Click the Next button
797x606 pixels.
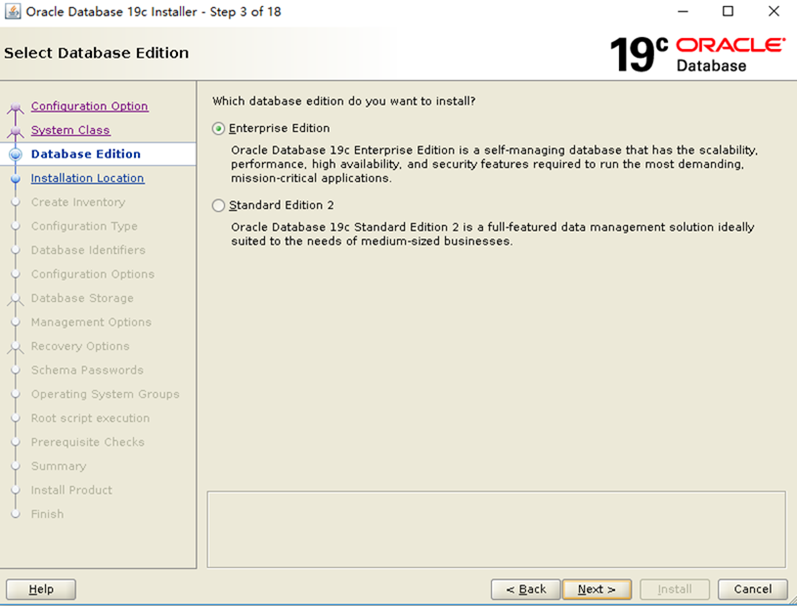click(597, 589)
